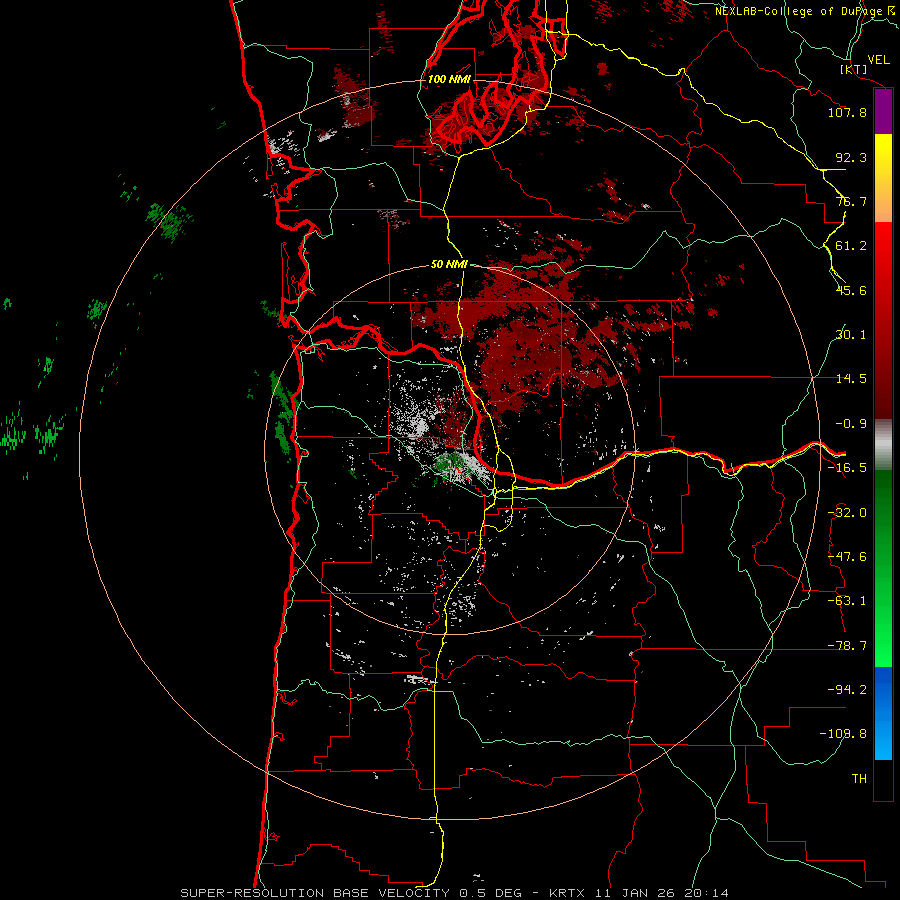Click the -94.2 scale value
This screenshot has height=900, width=900.
[x=847, y=690]
